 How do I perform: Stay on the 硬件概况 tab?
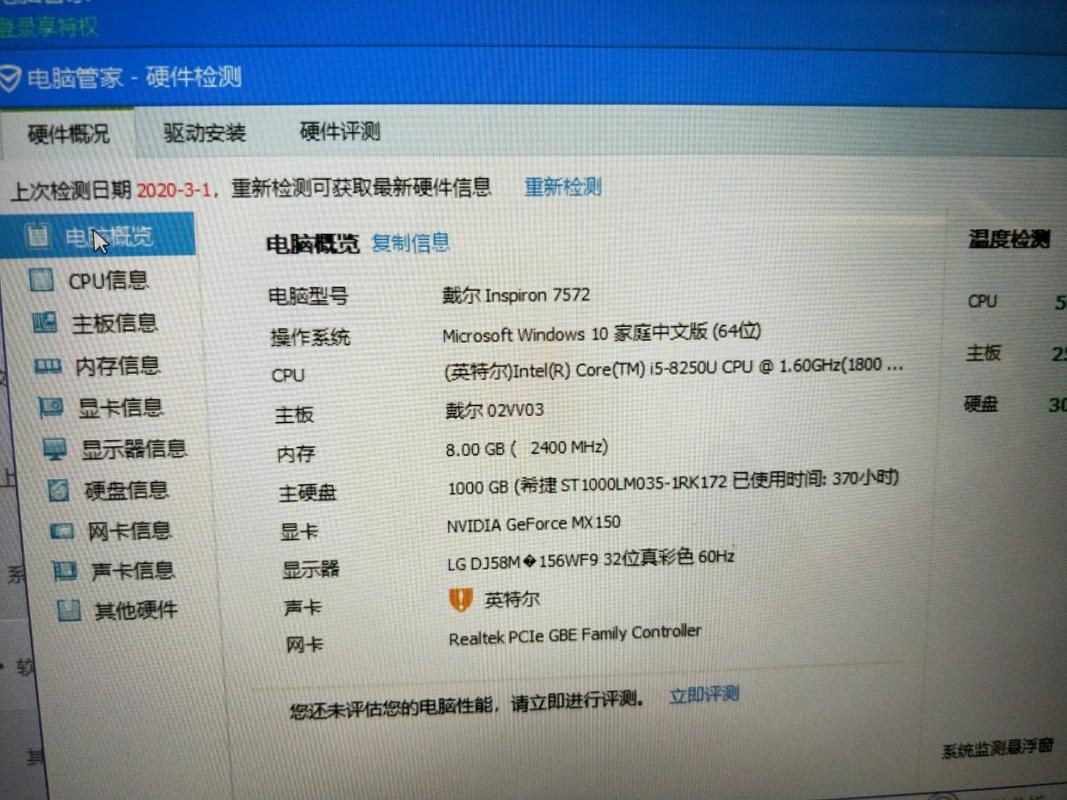tap(67, 131)
